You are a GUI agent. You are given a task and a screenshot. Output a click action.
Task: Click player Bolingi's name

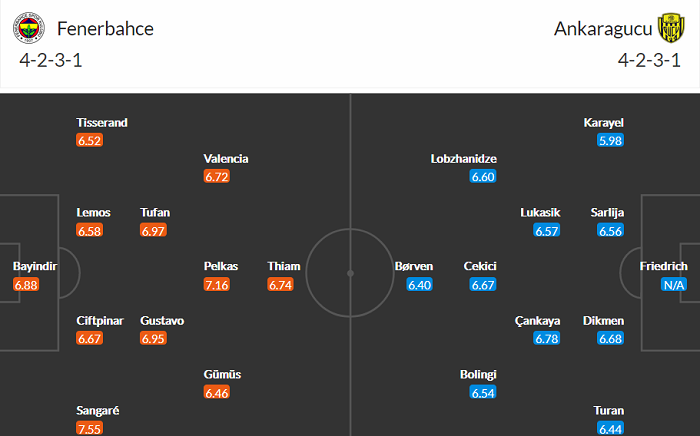477,375
